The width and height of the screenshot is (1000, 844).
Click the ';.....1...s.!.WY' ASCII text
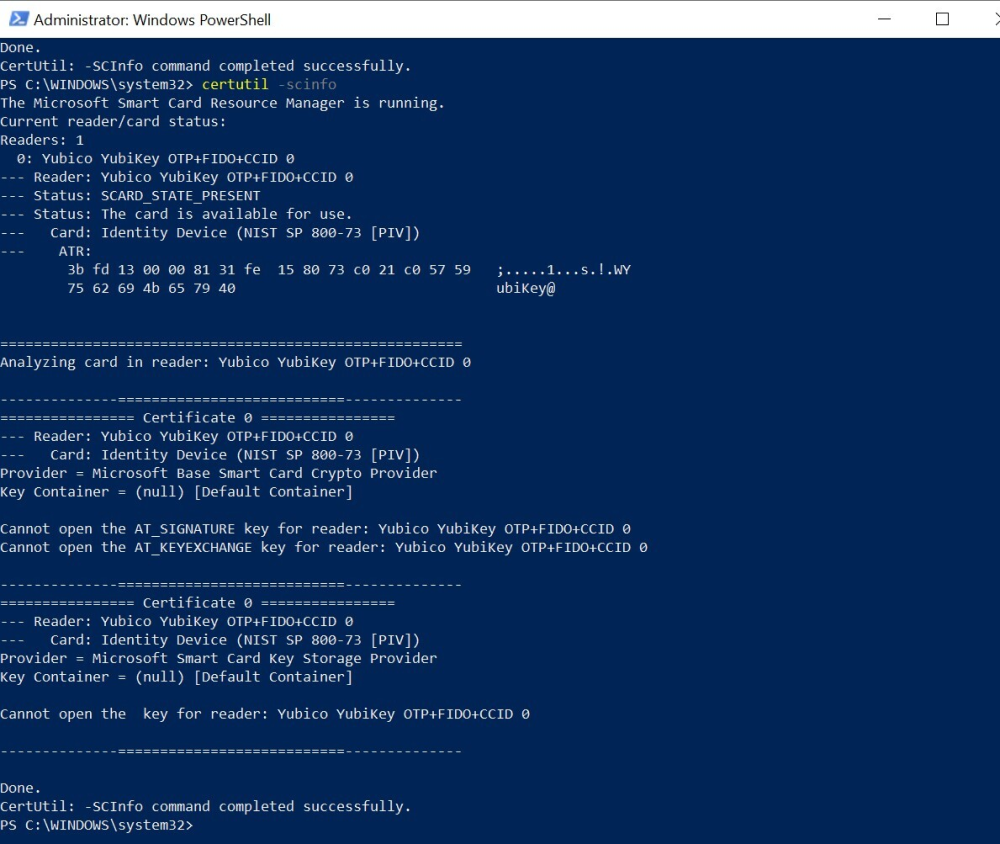[563, 269]
